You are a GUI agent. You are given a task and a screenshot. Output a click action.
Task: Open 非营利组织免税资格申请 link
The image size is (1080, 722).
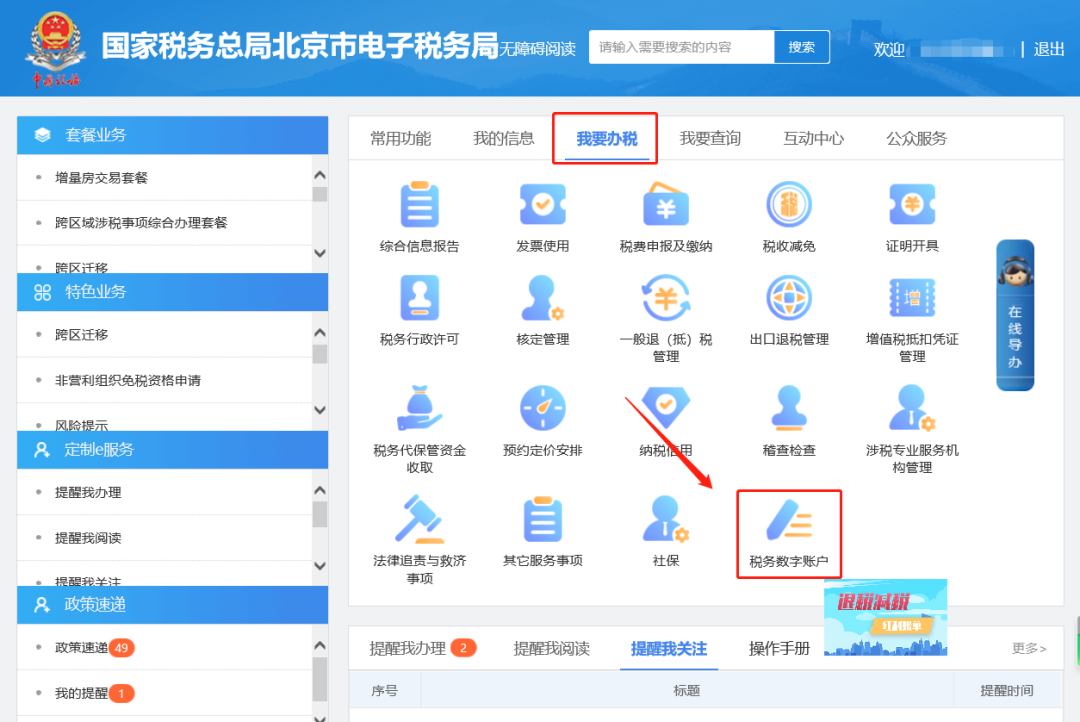[127, 380]
